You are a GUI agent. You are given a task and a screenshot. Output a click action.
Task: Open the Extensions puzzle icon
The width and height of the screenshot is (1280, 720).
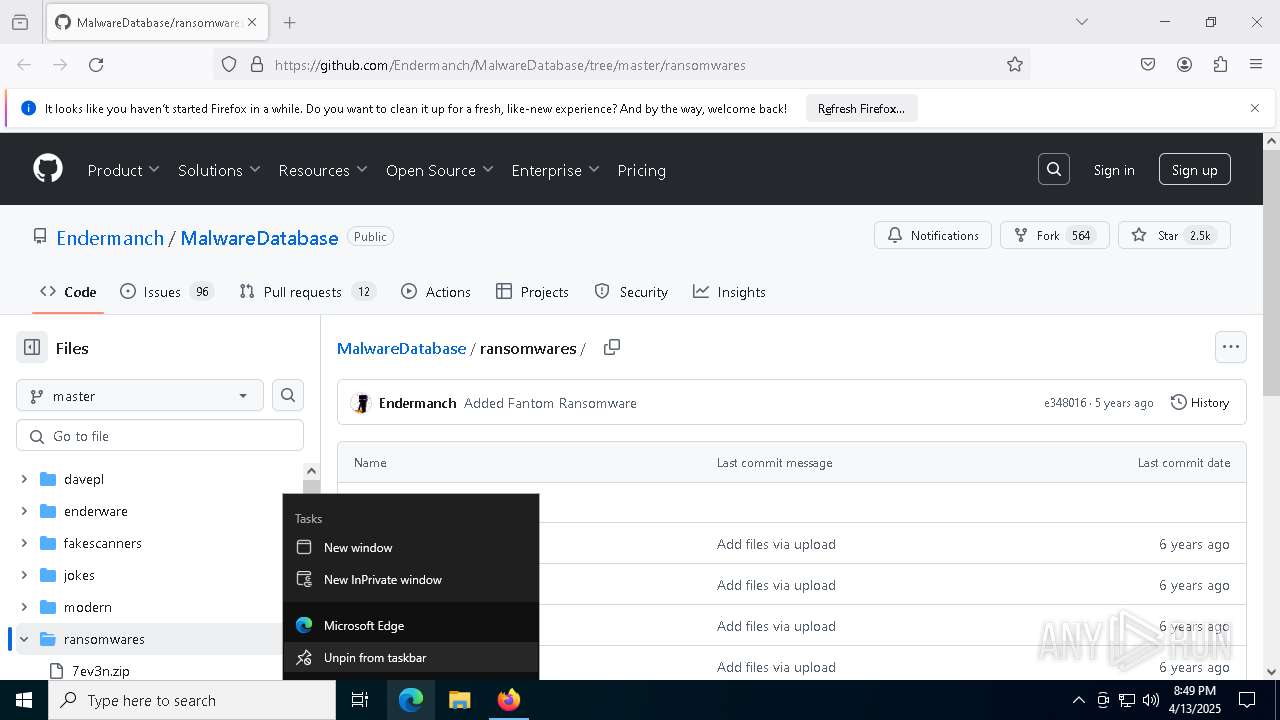(1220, 64)
